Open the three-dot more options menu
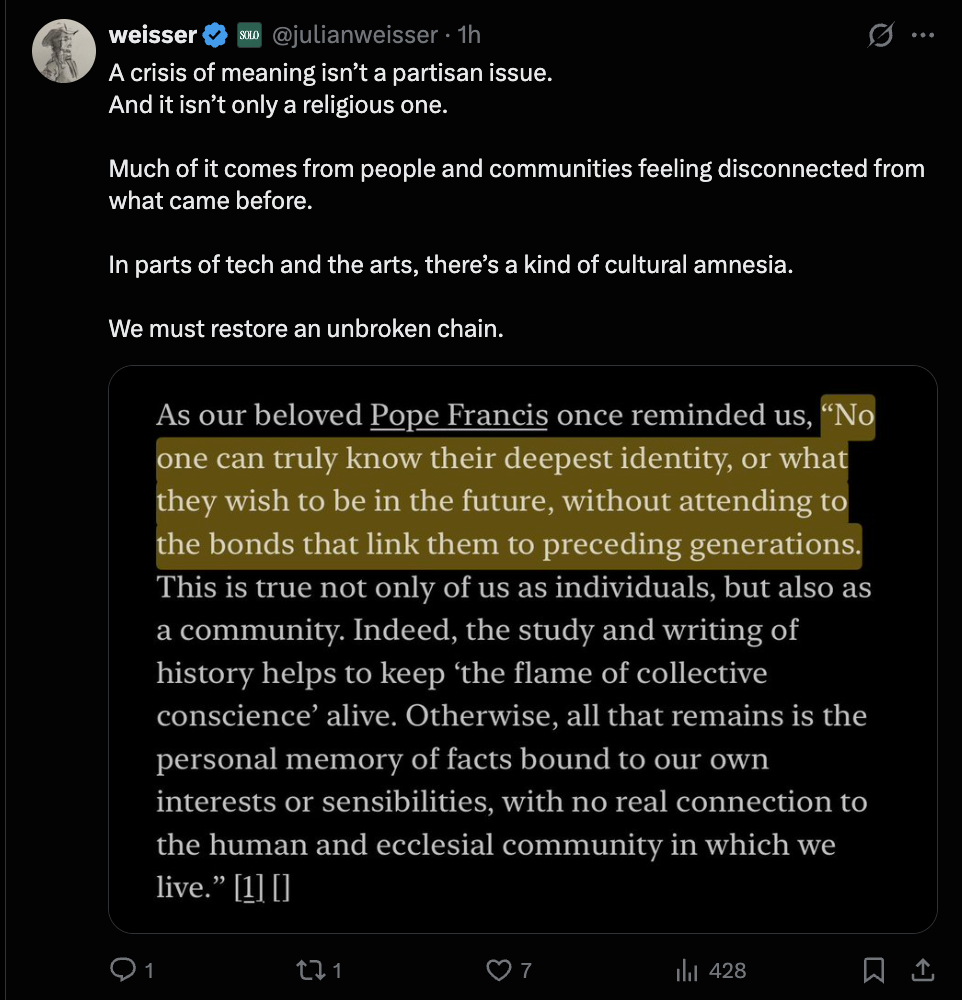 click(x=923, y=36)
